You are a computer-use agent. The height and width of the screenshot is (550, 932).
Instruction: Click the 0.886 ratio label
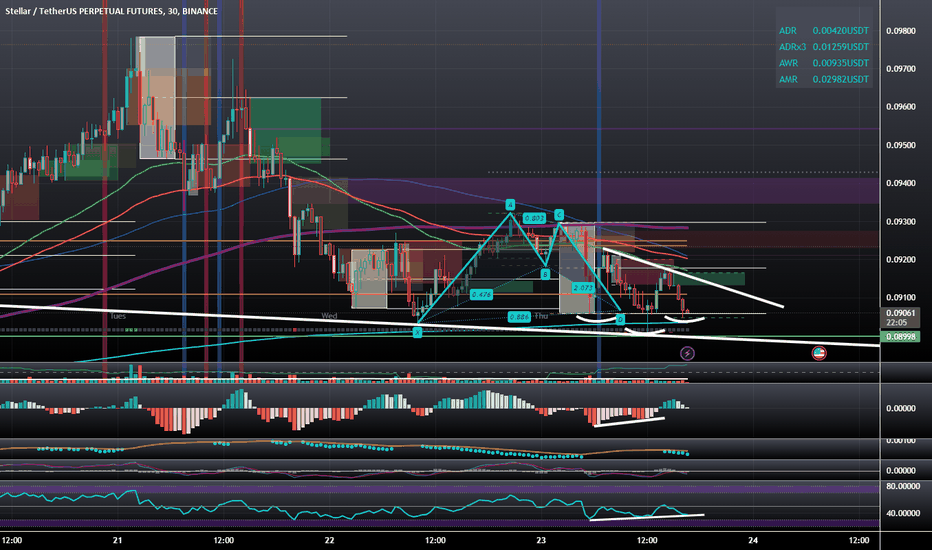point(519,317)
